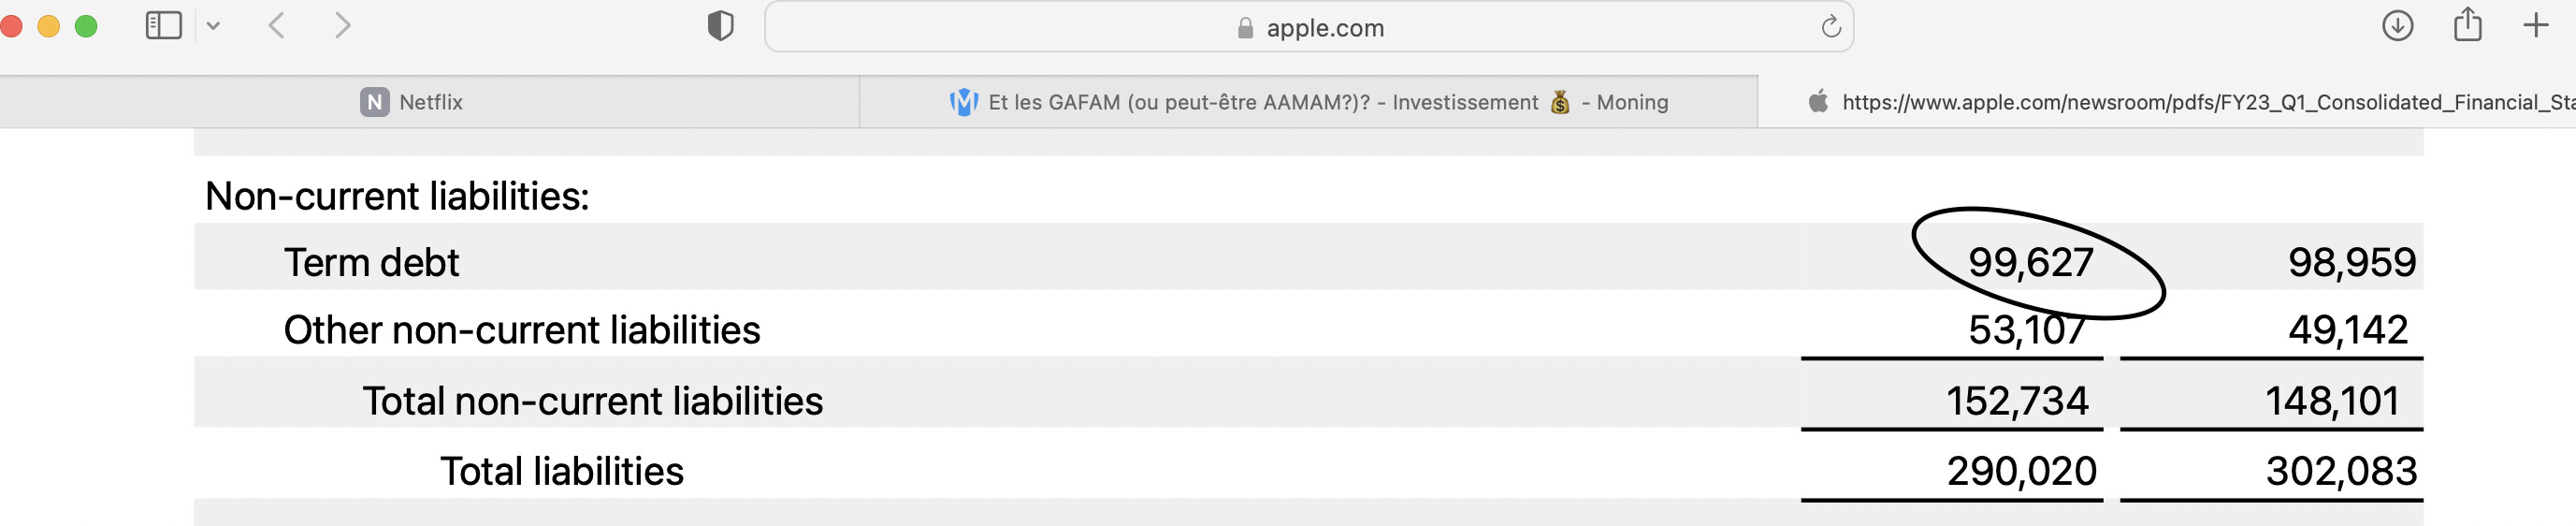2576x526 pixels.
Task: Click the Total non-current liabilities label
Action: click(592, 401)
